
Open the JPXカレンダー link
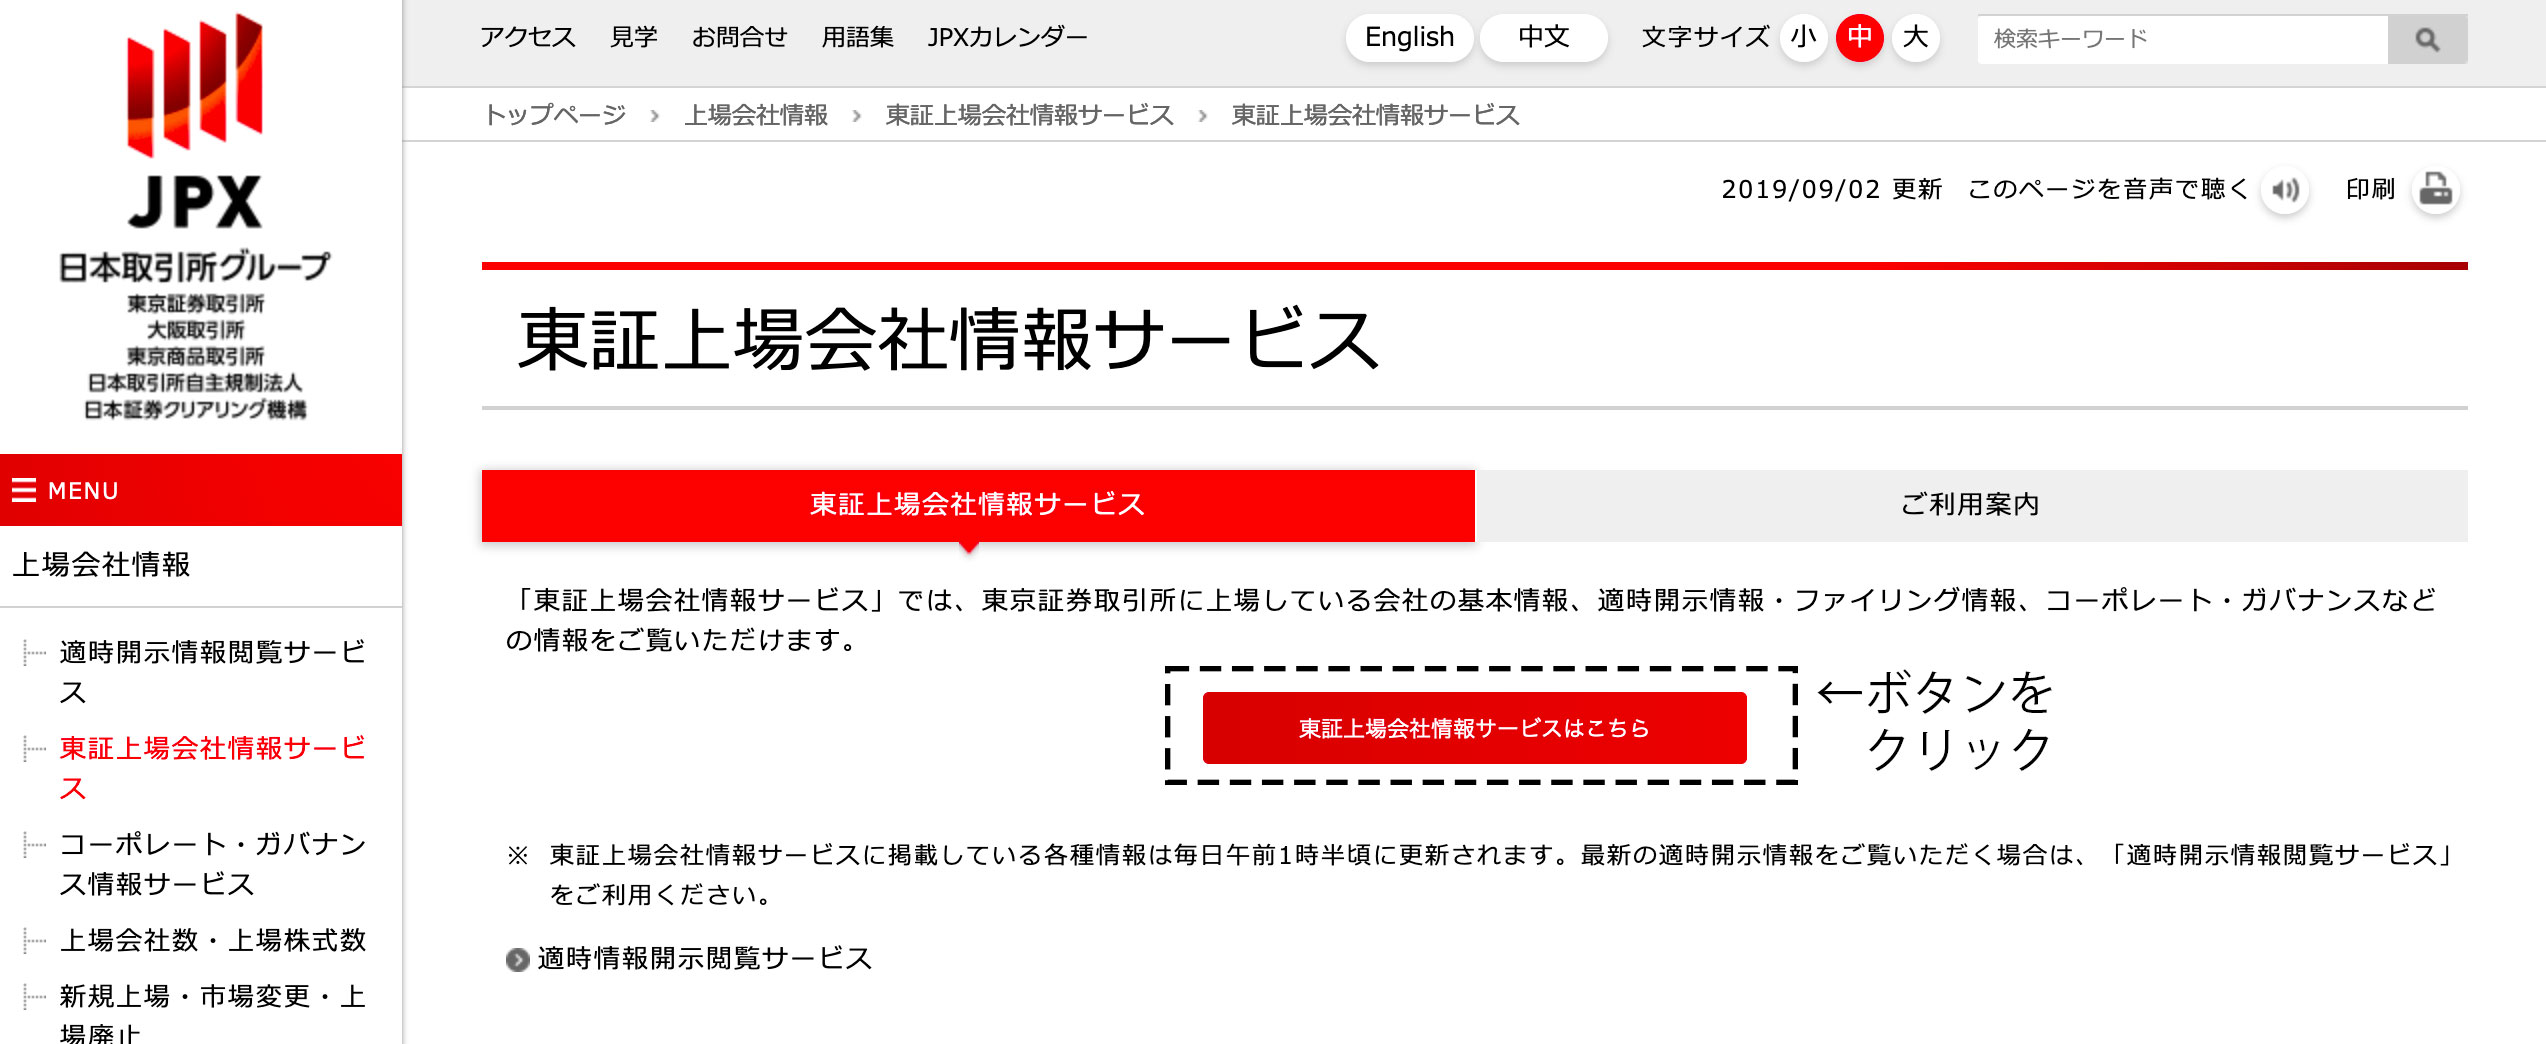1007,38
